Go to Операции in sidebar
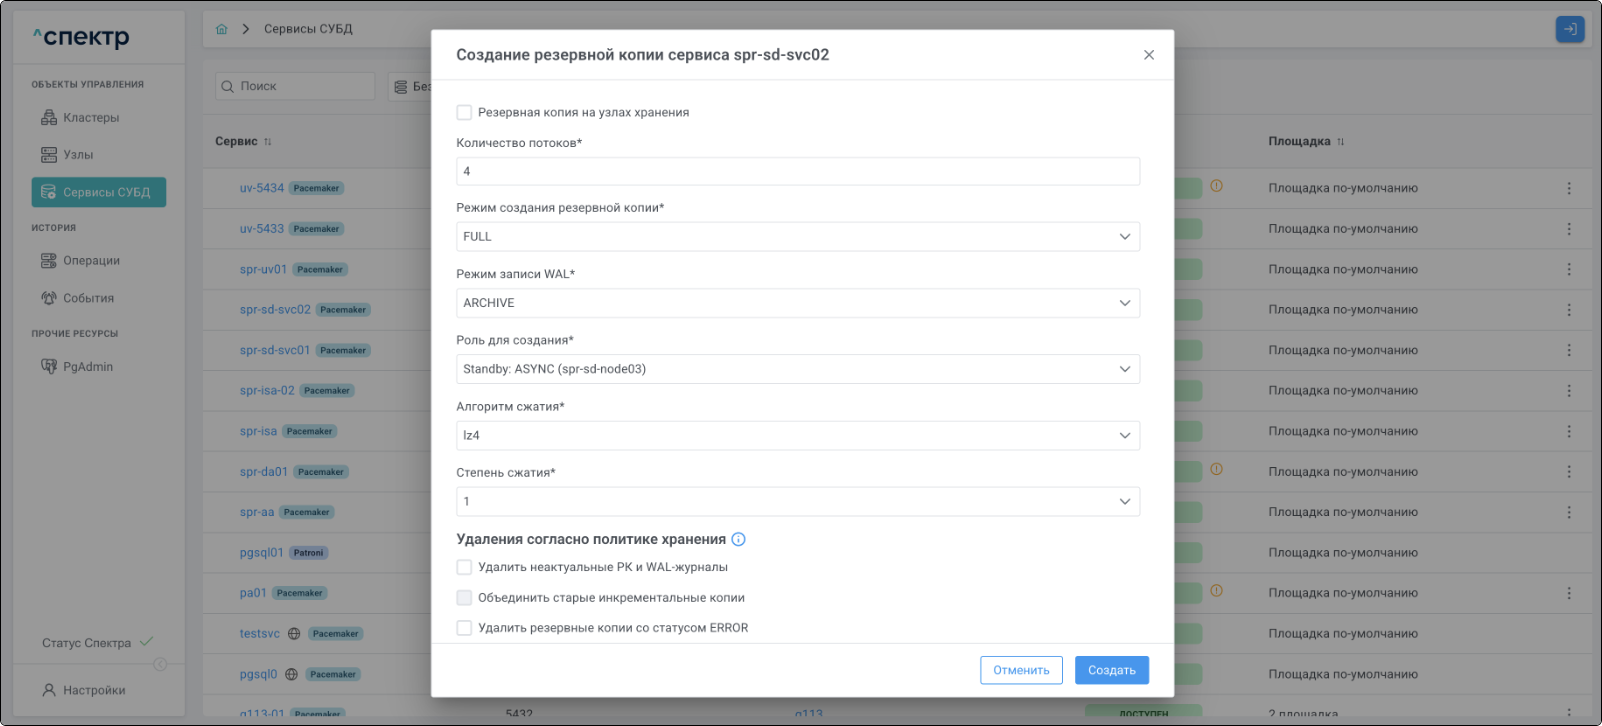This screenshot has height=726, width=1602. (91, 261)
